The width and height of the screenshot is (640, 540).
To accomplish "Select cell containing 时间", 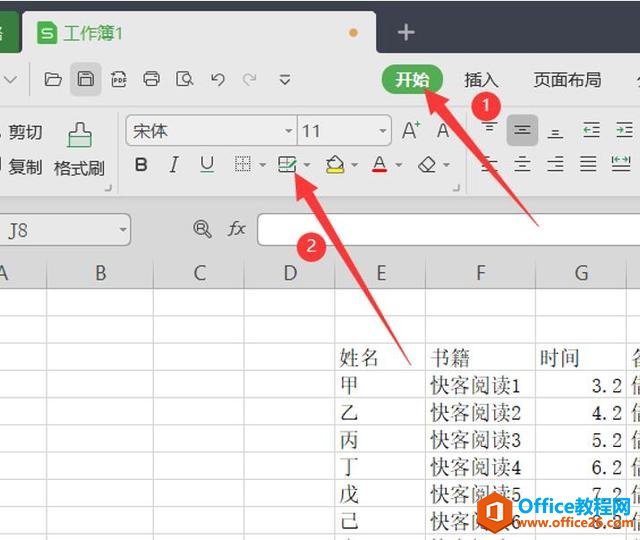I will click(x=581, y=358).
